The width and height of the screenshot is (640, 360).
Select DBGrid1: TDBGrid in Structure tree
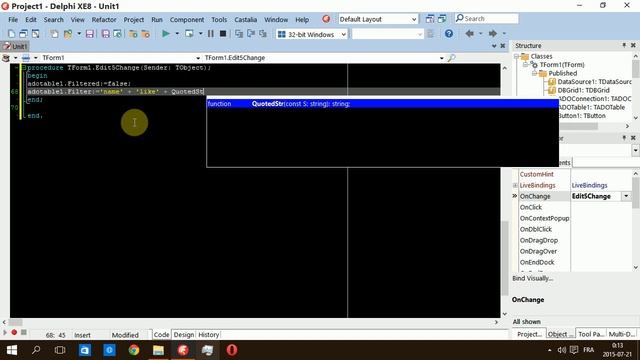point(583,90)
